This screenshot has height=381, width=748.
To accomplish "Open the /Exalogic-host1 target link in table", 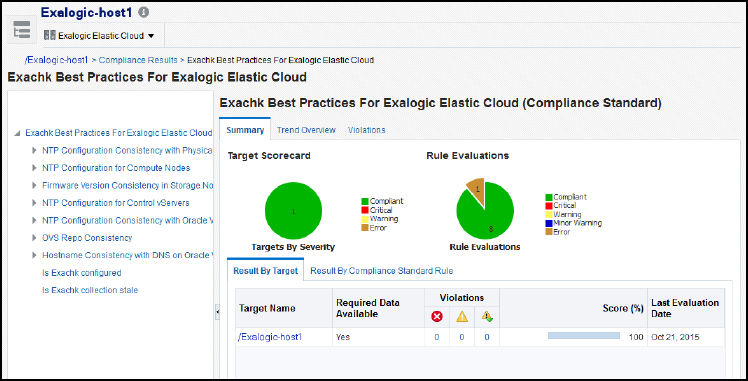I will click(270, 337).
